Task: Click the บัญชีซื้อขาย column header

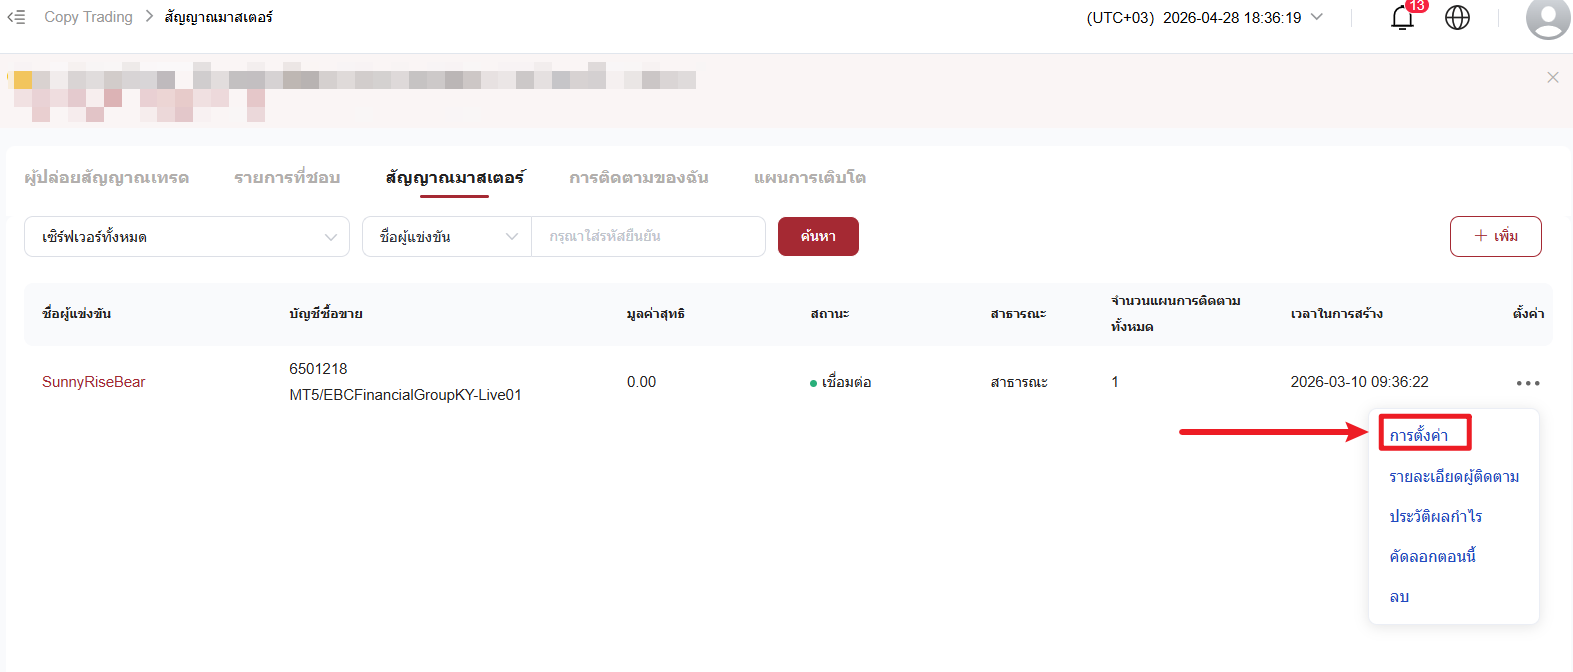Action: 326,313
